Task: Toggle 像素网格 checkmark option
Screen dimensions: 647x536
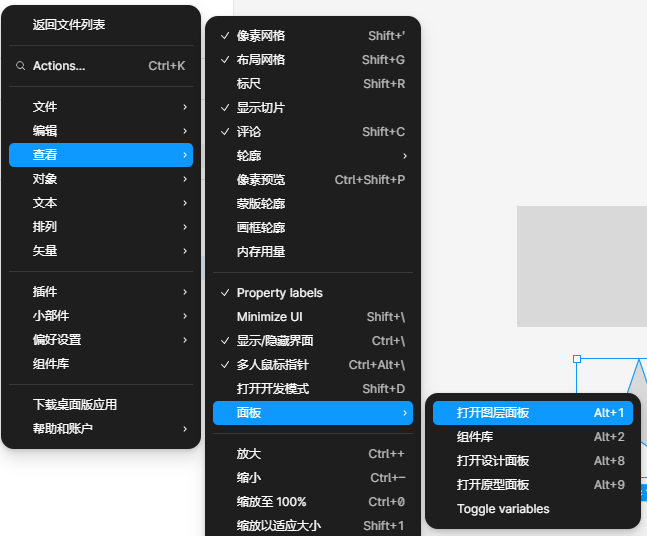Action: (313, 36)
